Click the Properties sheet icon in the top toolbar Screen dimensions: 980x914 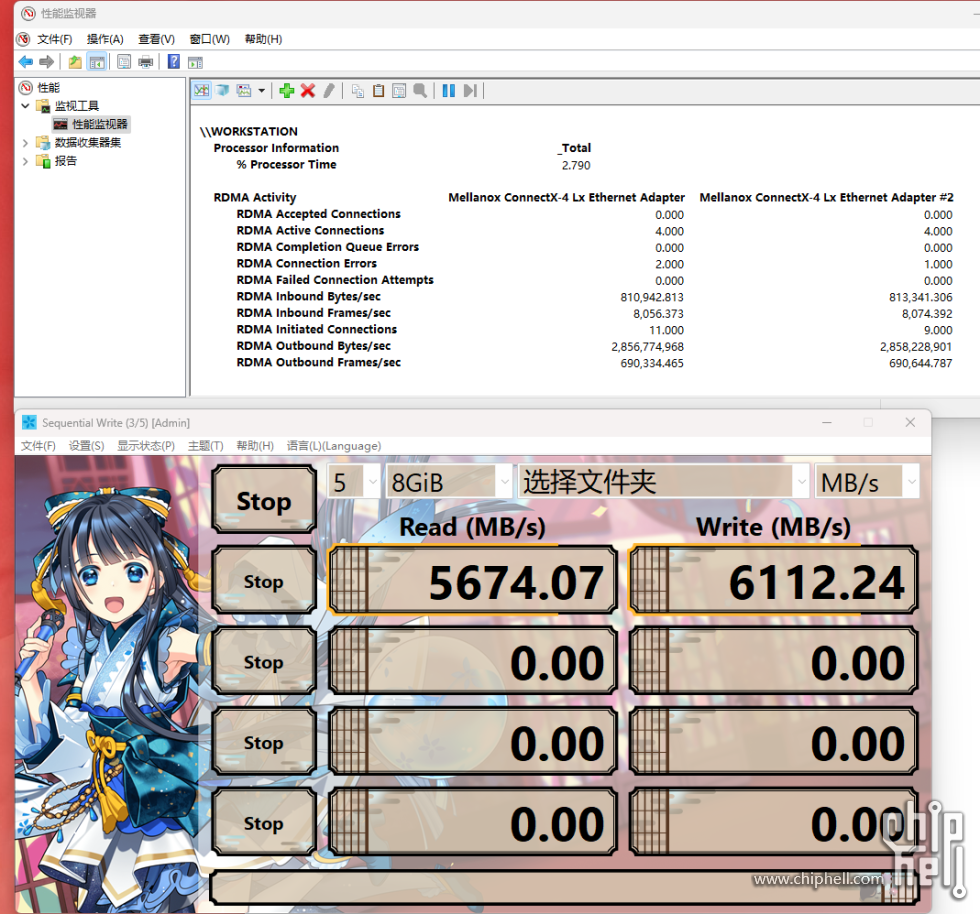pyautogui.click(x=124, y=62)
